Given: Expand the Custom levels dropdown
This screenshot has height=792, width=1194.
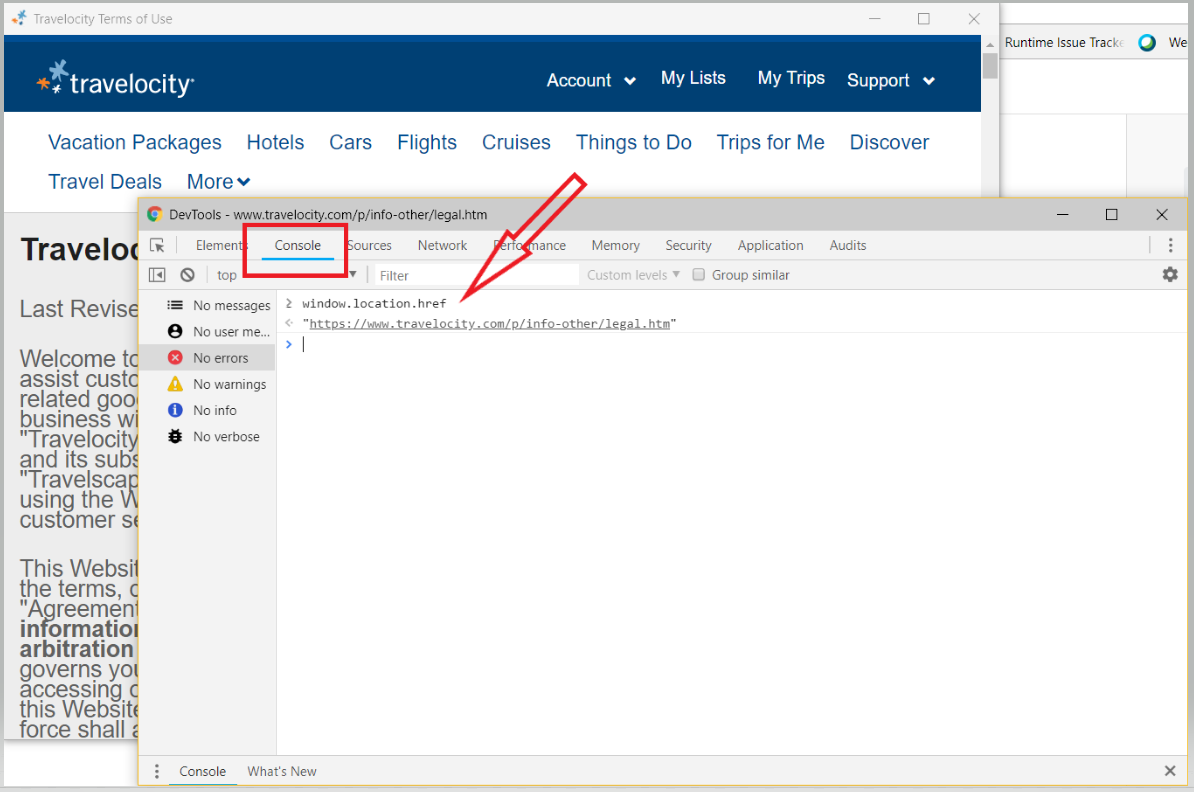Looking at the screenshot, I should click(633, 275).
